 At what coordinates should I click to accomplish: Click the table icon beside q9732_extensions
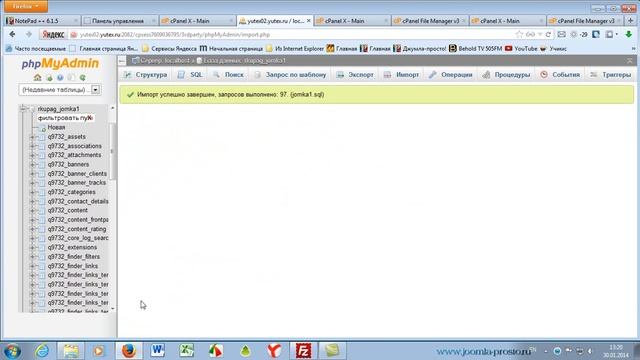(x=41, y=247)
